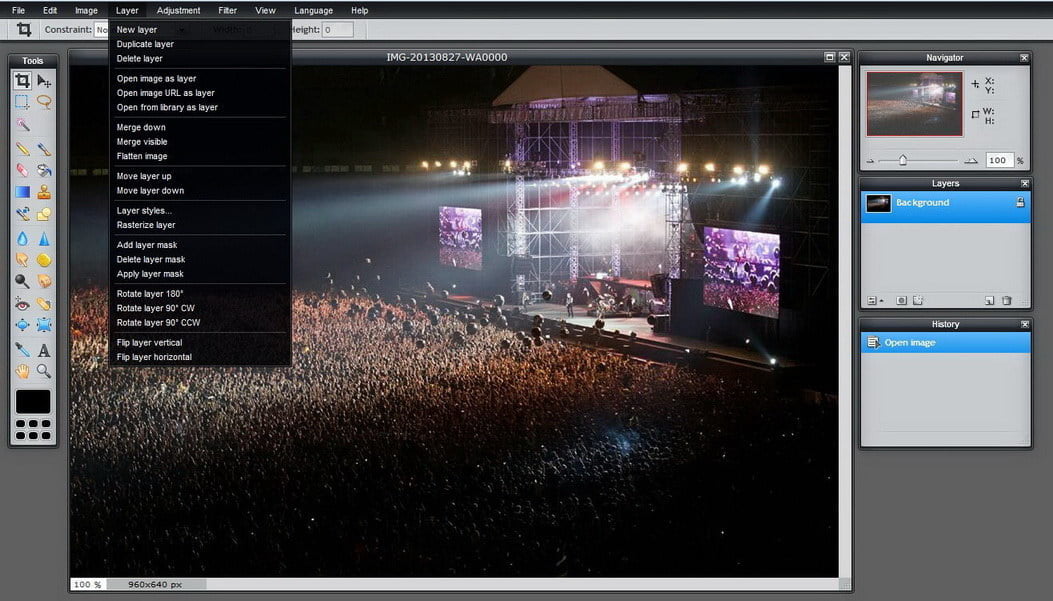Open the Language menu
Image resolution: width=1053 pixels, height=601 pixels.
(x=314, y=10)
